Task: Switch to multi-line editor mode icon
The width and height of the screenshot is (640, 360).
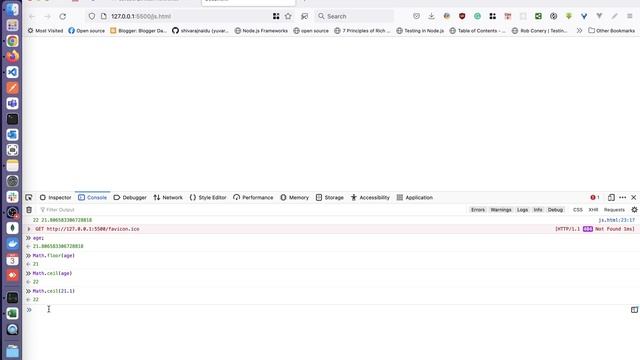Action: tap(634, 310)
